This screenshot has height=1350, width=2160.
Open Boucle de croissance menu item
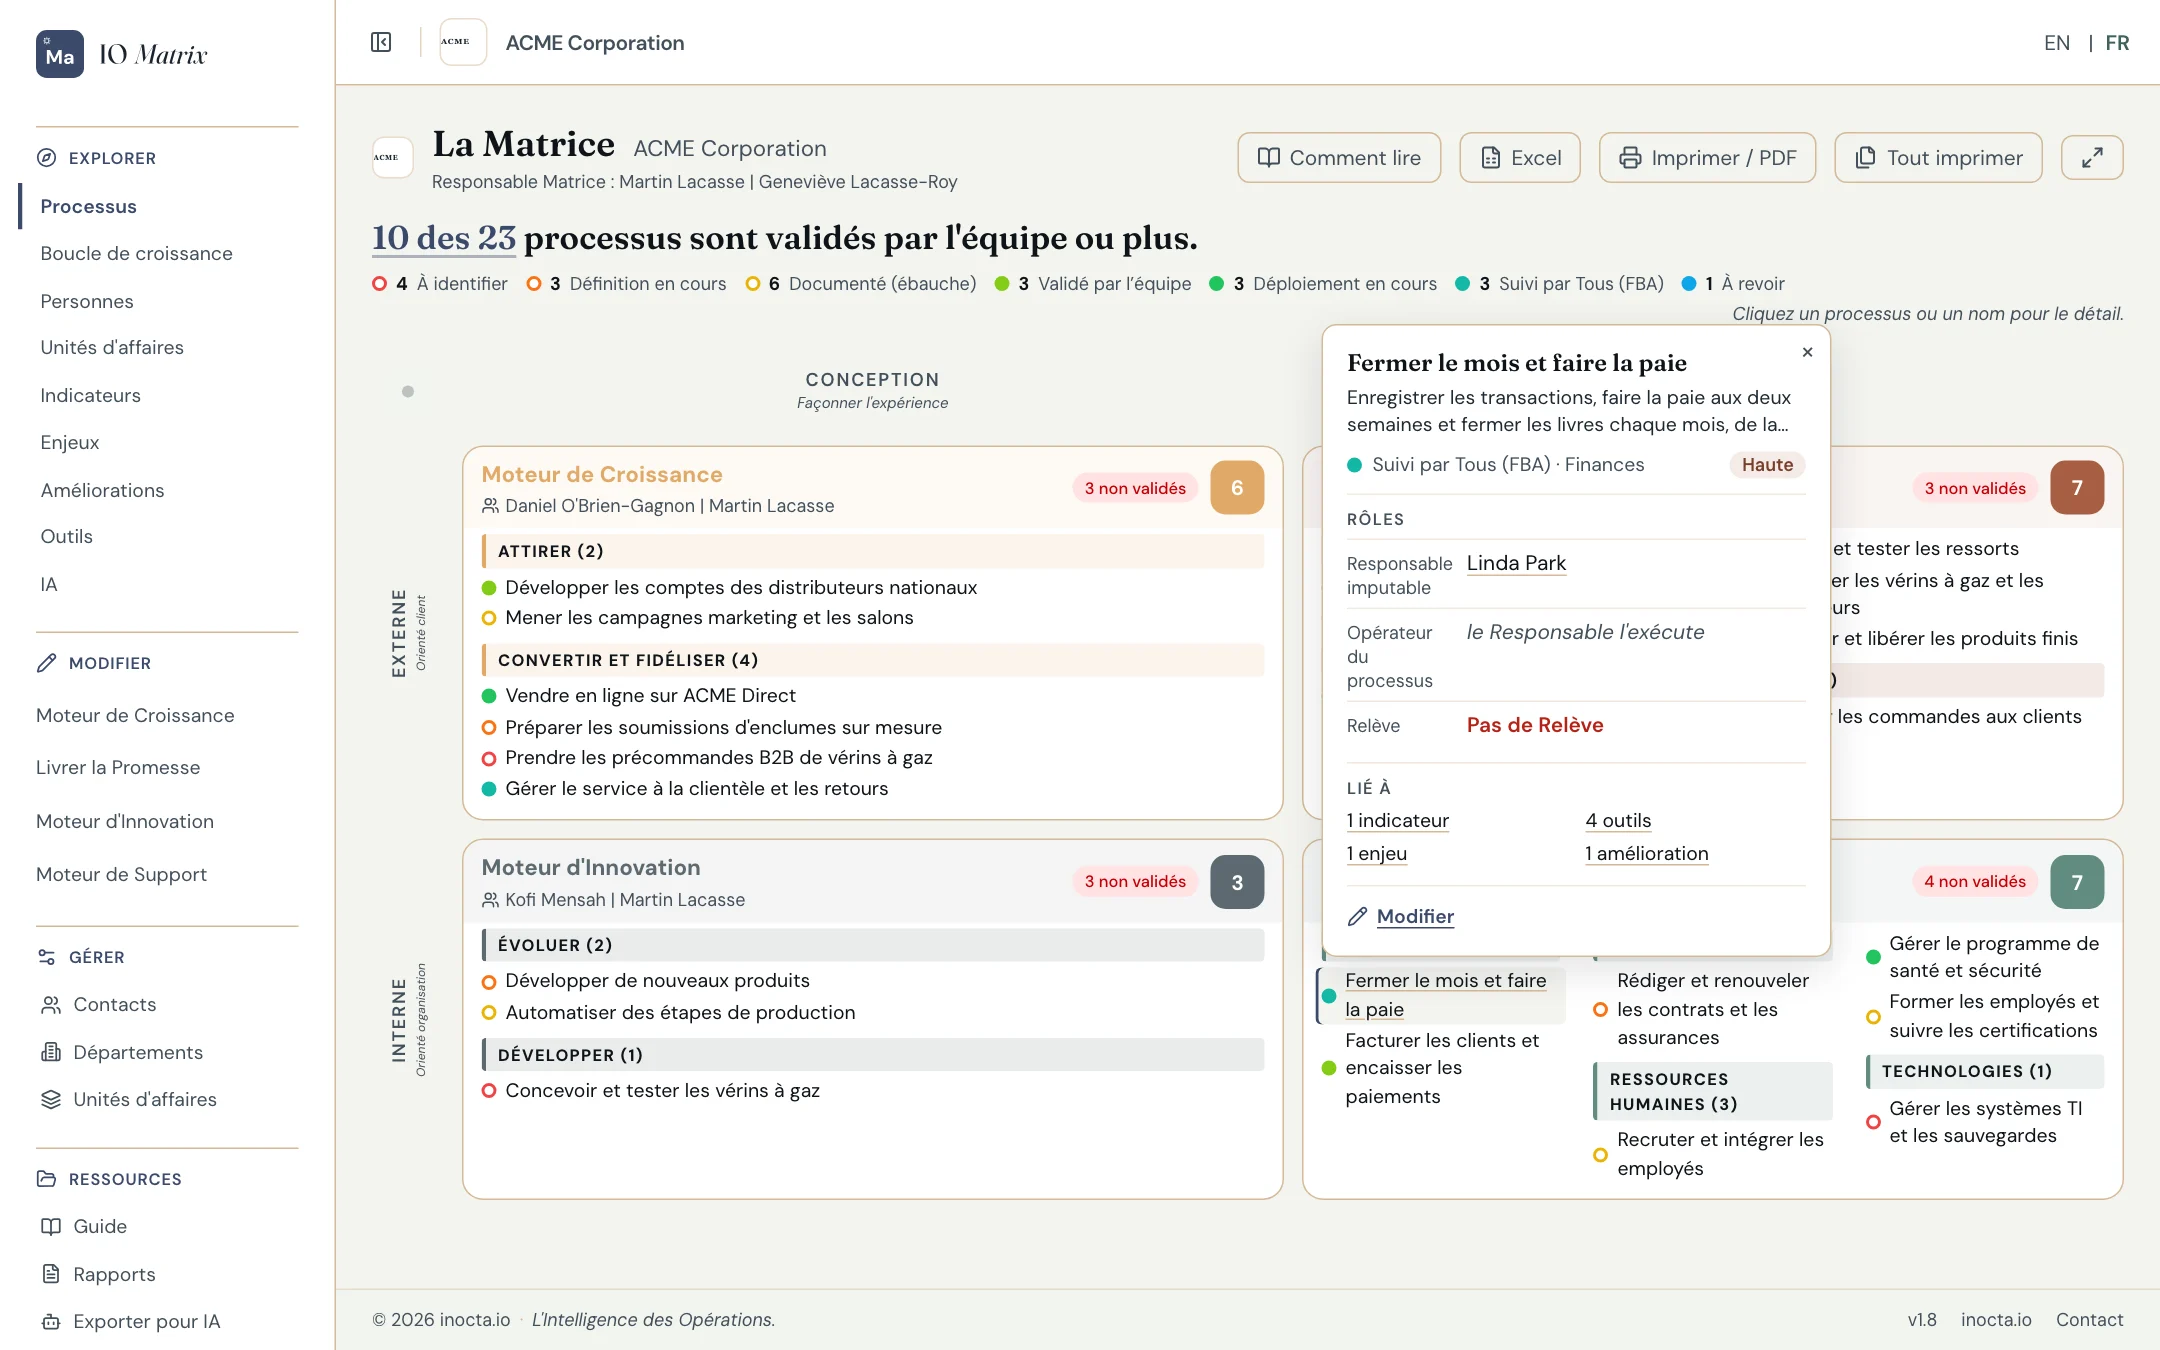[x=136, y=253]
